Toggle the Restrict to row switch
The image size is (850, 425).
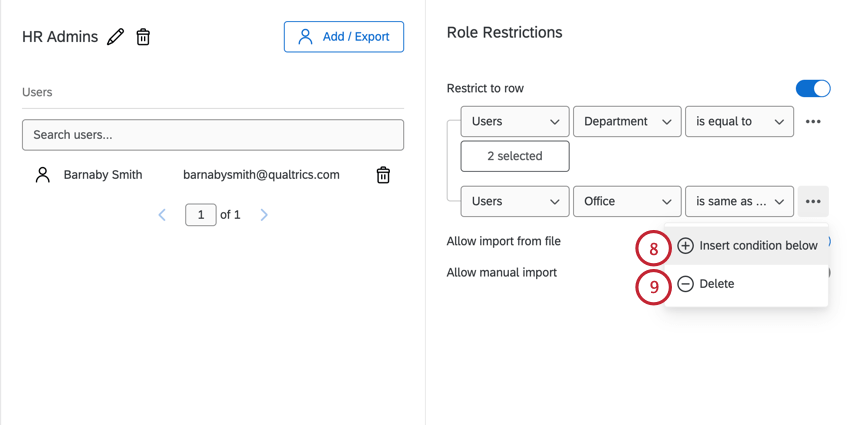pyautogui.click(x=813, y=88)
